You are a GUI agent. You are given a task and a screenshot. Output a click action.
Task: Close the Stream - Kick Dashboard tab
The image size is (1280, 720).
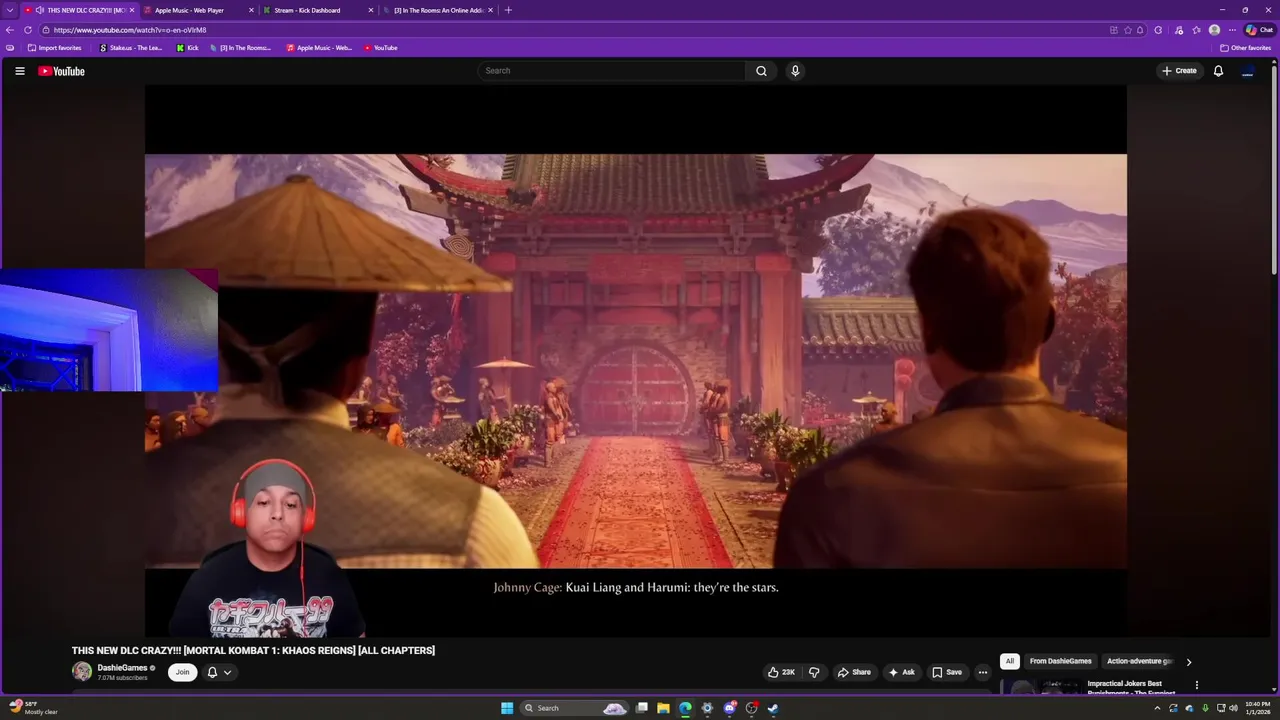(x=371, y=10)
